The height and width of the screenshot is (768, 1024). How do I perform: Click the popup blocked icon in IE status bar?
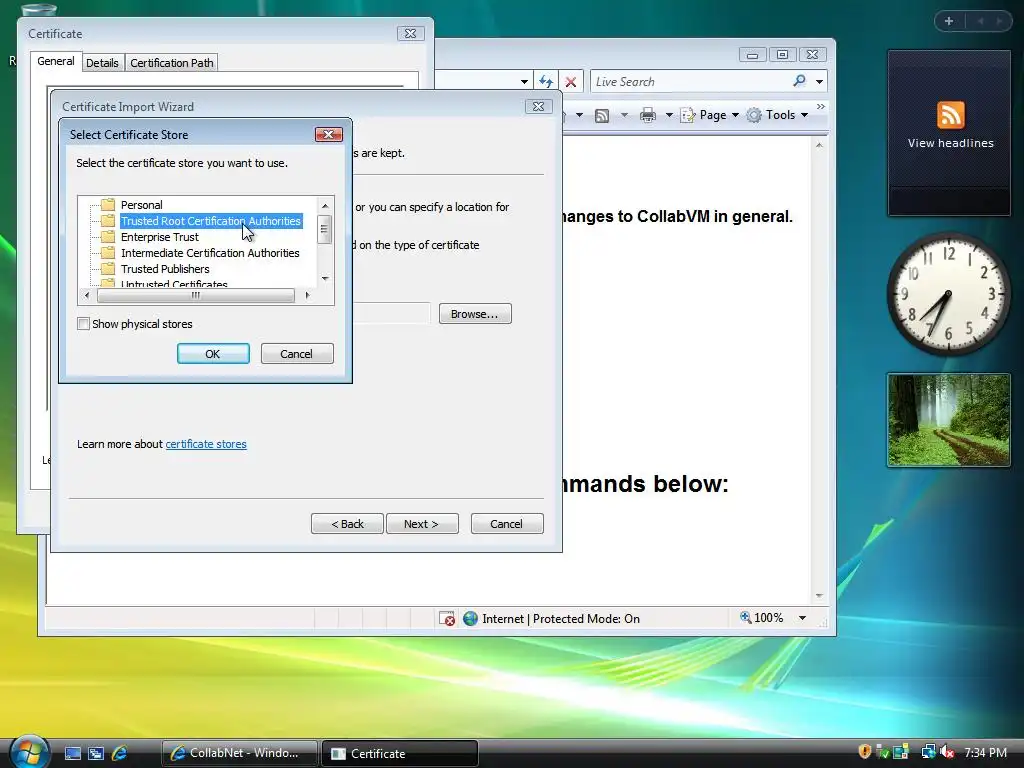coord(447,618)
